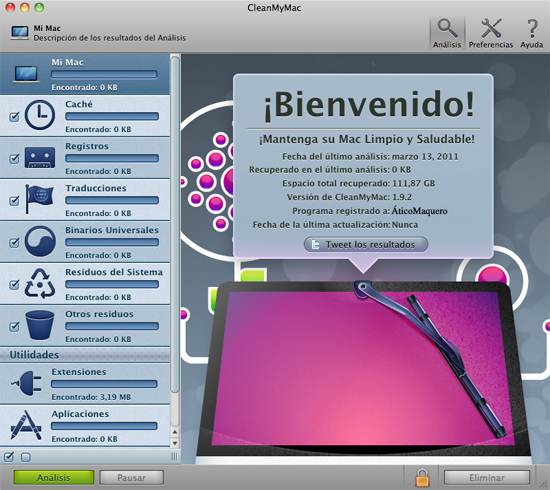Click the green Análisis button
Viewport: 550px width, 490px height.
(54, 478)
